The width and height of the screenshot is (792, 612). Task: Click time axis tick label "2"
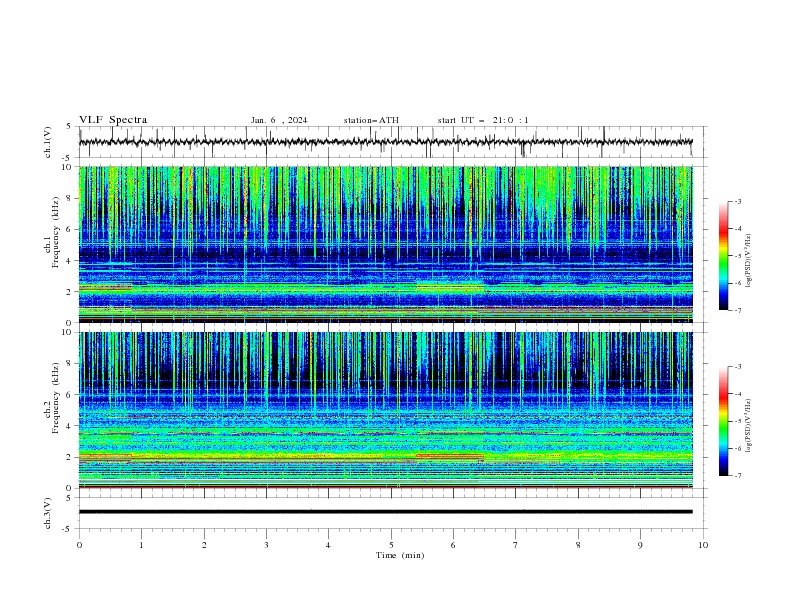click(204, 545)
